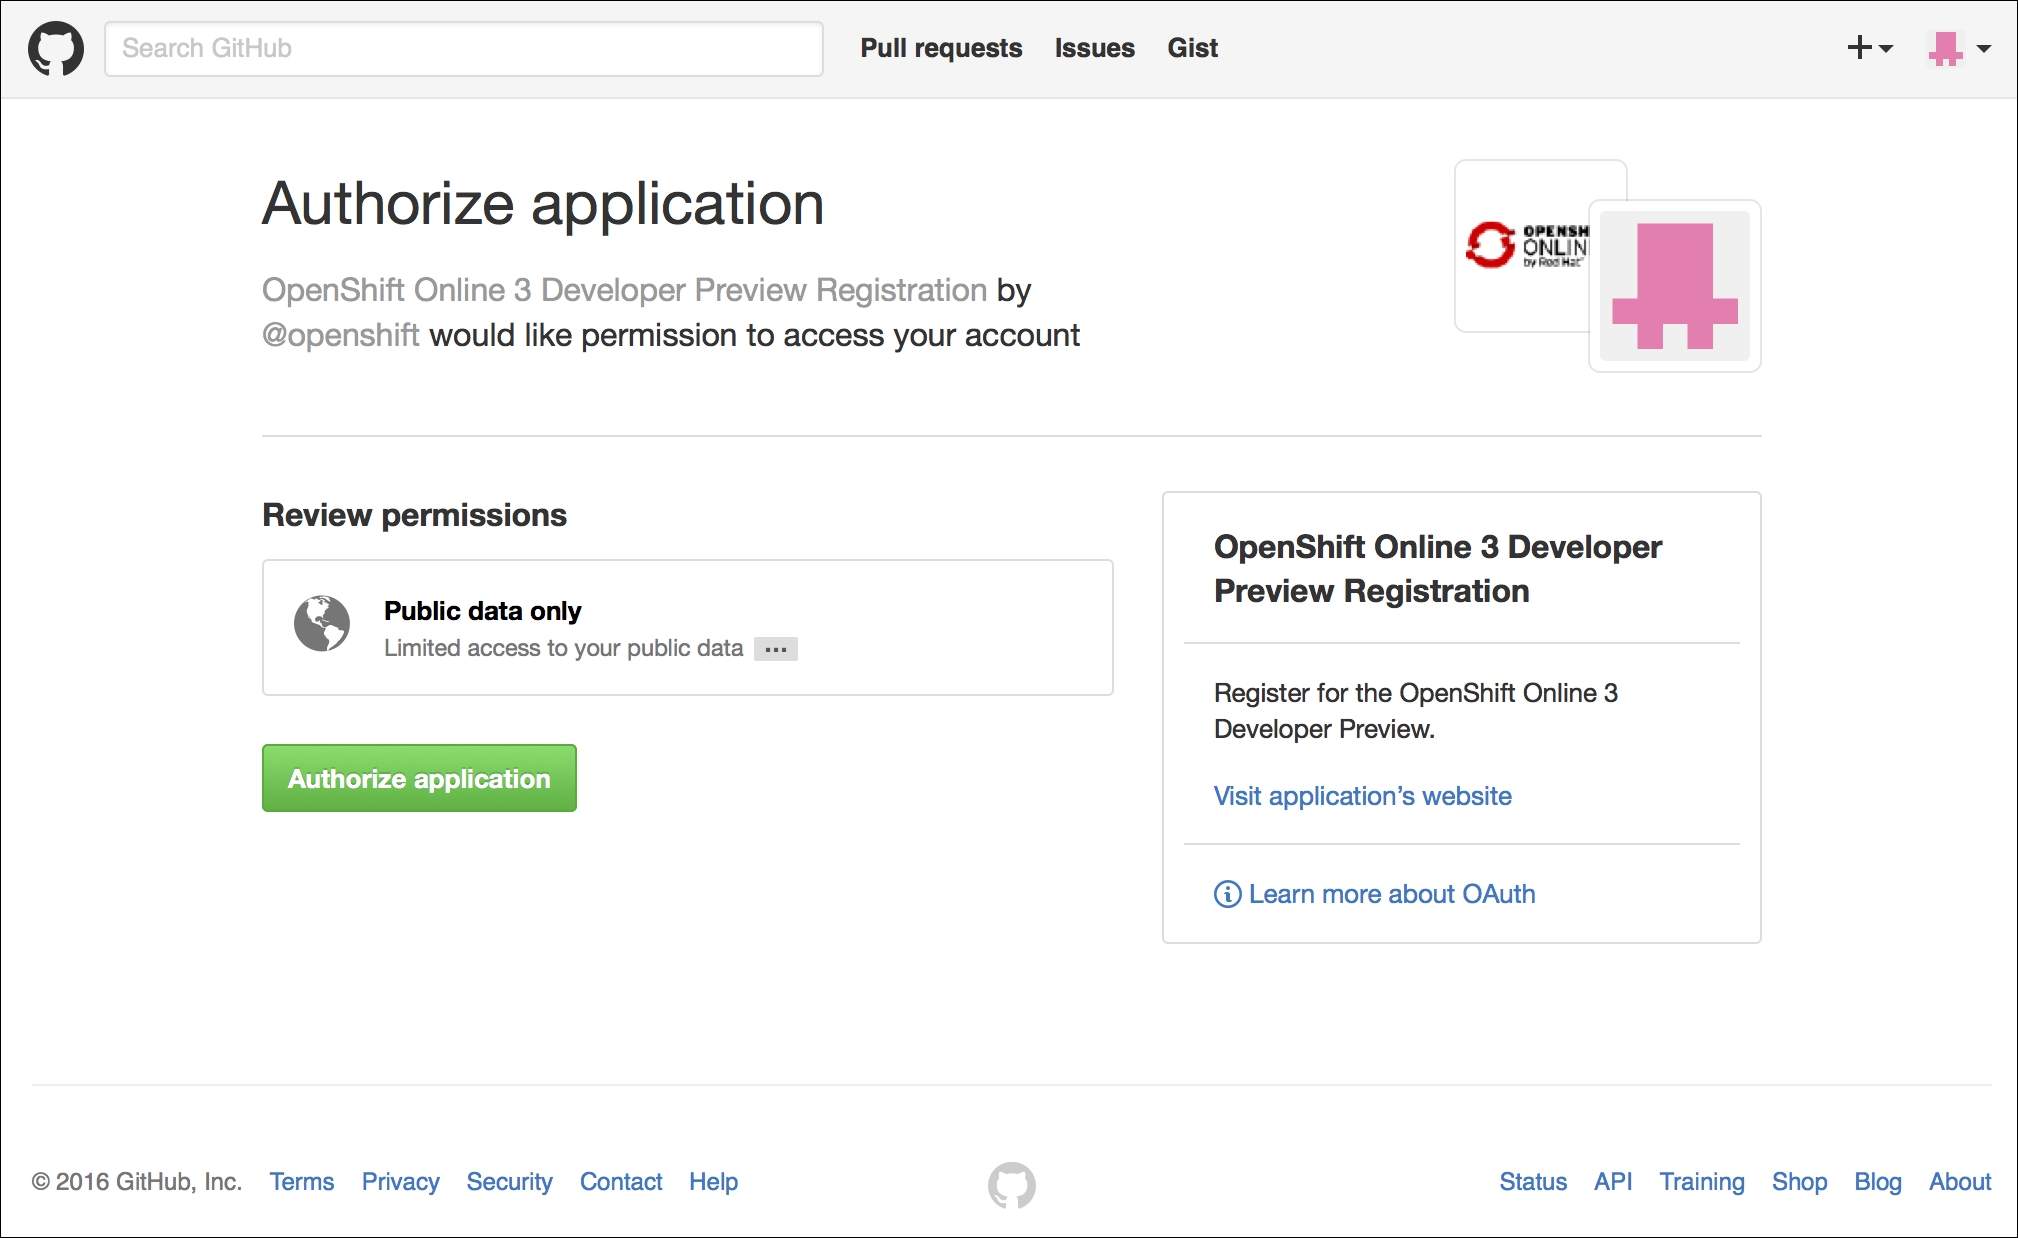The height and width of the screenshot is (1238, 2018).
Task: Click the large pink user avatar image
Action: 1675,286
